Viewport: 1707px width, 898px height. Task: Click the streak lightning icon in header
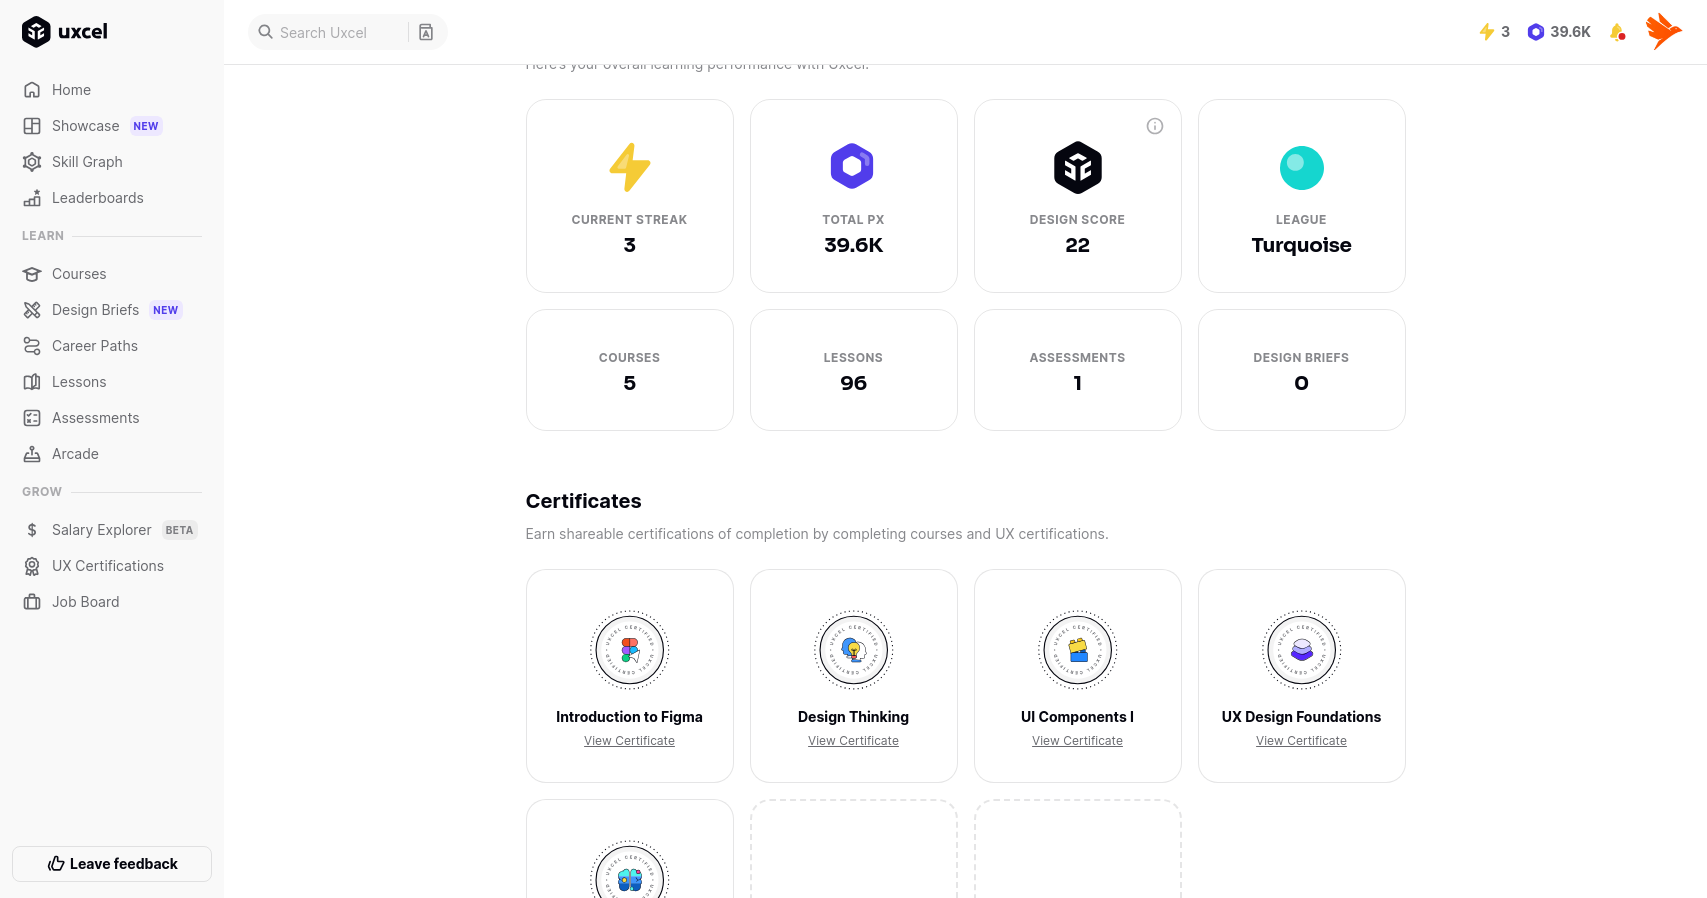click(1487, 32)
